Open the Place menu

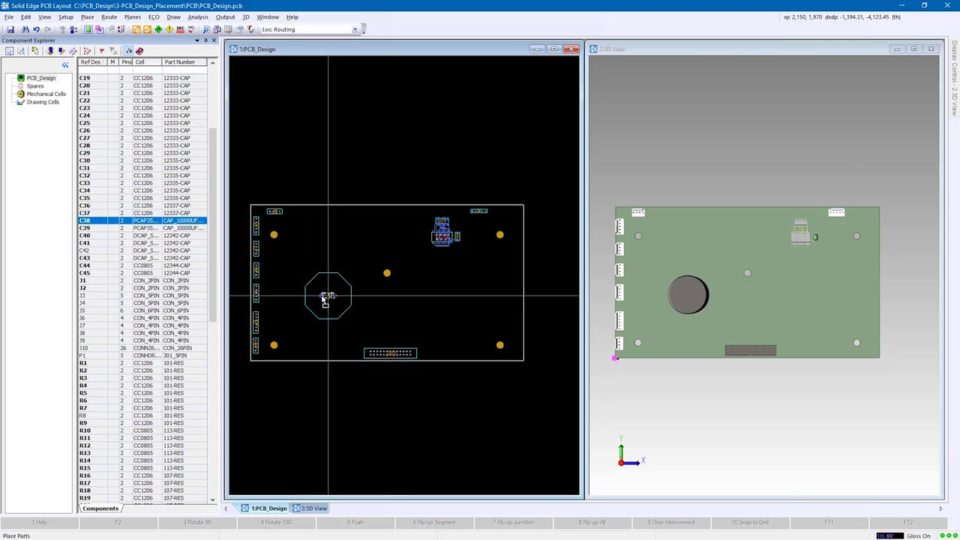(x=87, y=17)
